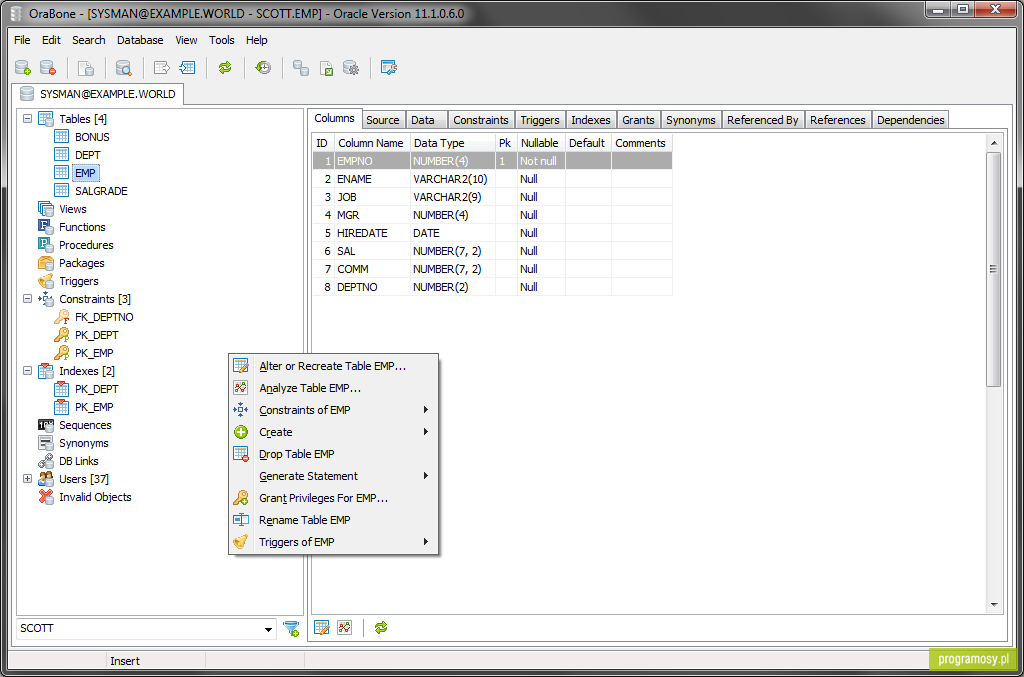The image size is (1024, 677).
Task: Select the FK_DEPTNO constraint
Action: [104, 317]
